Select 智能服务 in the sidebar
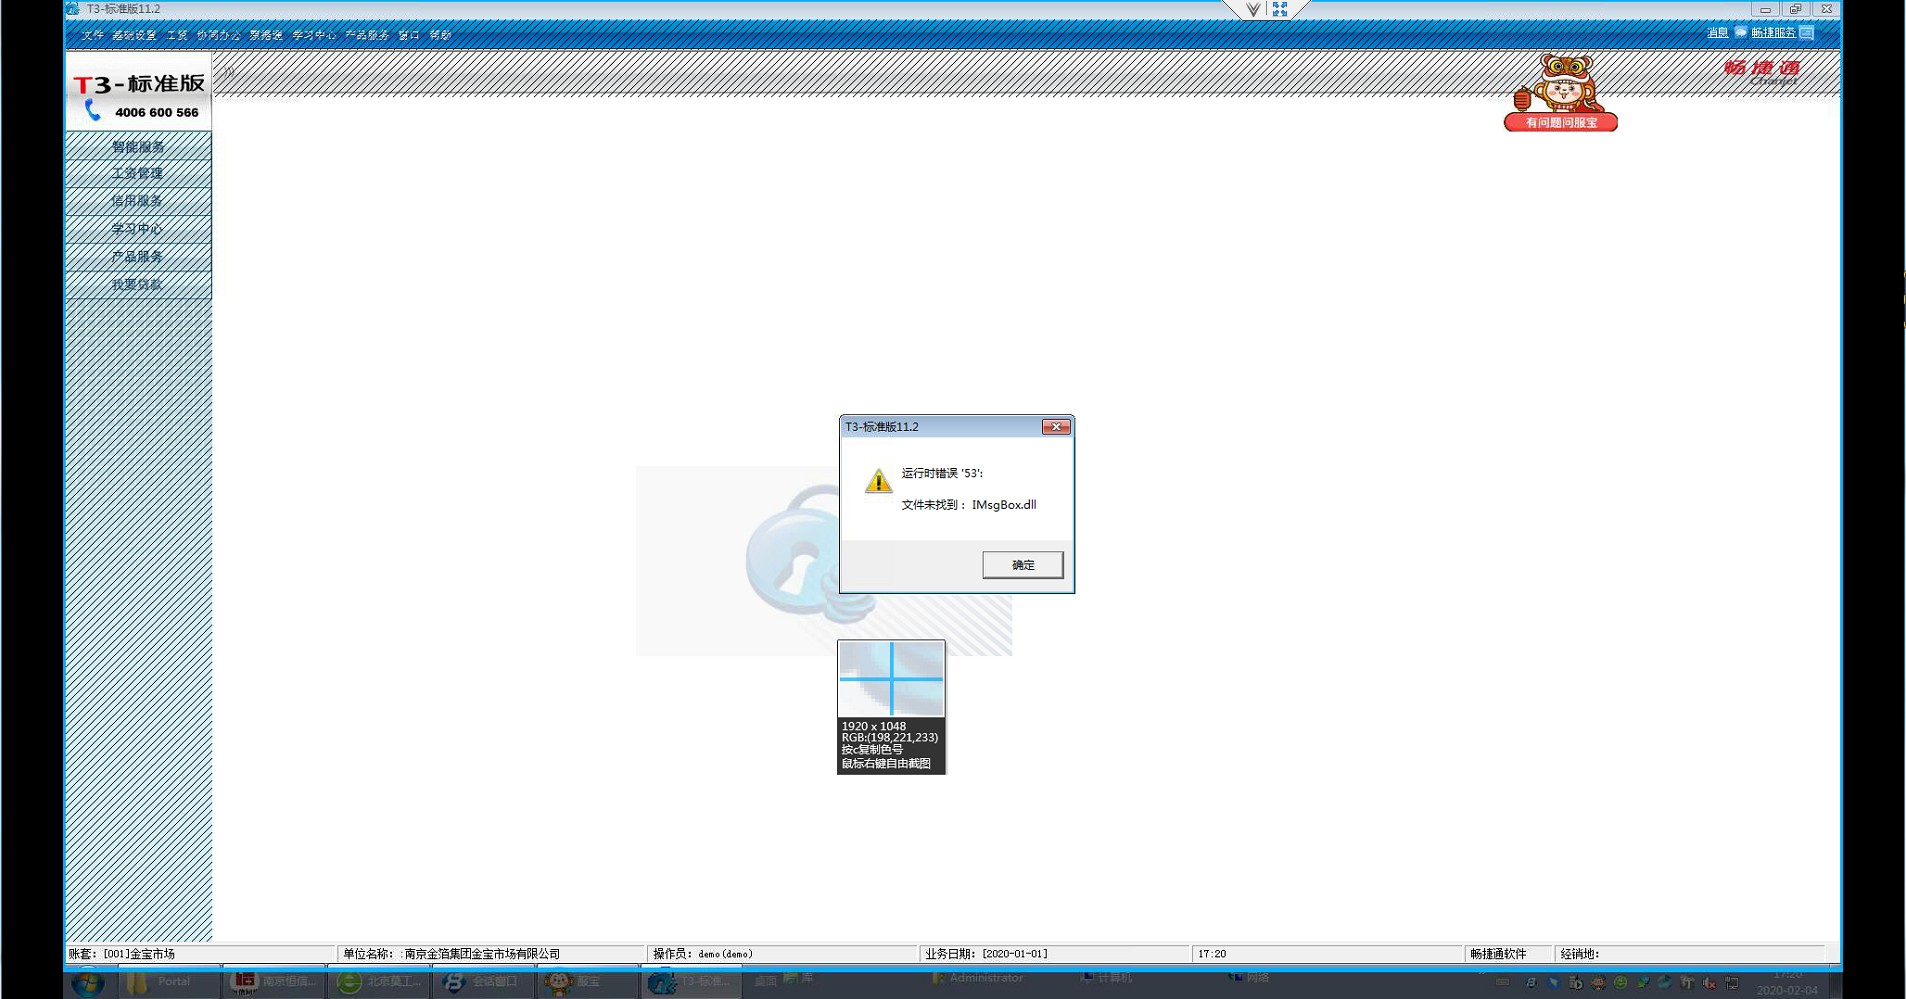This screenshot has width=1906, height=999. 138,146
